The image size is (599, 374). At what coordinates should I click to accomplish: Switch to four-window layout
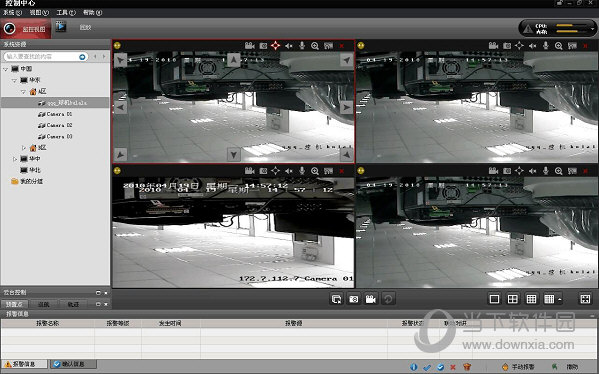coord(513,299)
